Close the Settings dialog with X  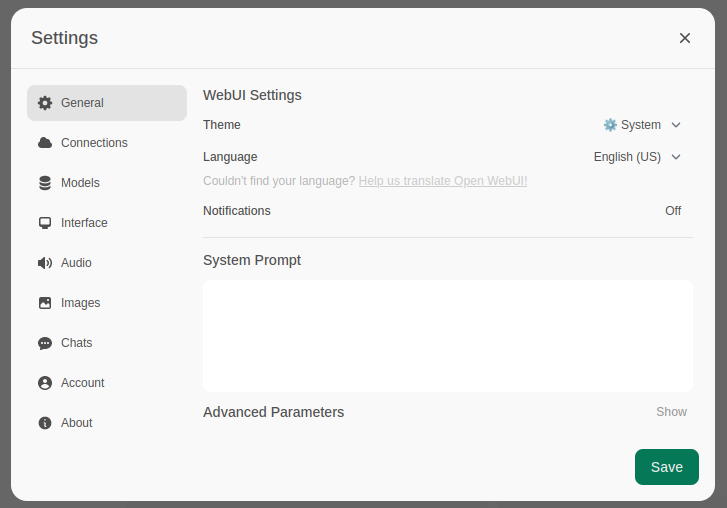(685, 38)
